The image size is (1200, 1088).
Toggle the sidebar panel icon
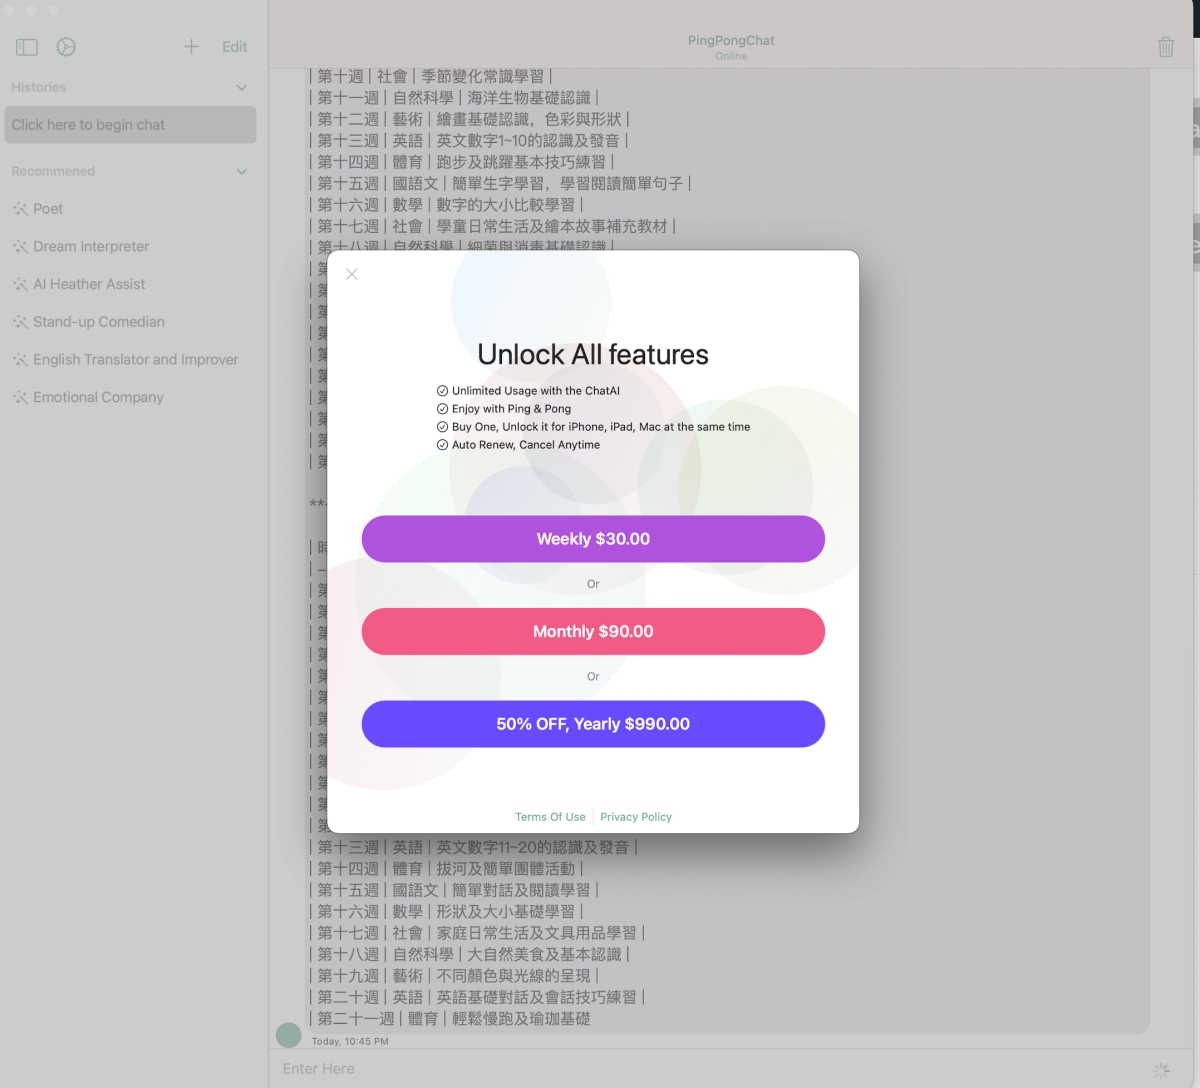coord(27,47)
